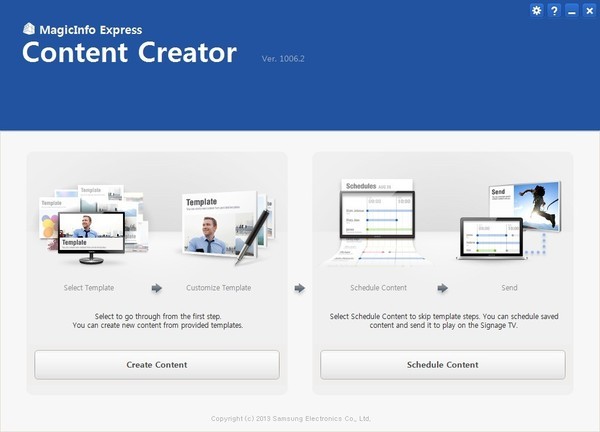Click arrow between Select and Customize Template
This screenshot has width=600, height=432.
click(x=156, y=288)
